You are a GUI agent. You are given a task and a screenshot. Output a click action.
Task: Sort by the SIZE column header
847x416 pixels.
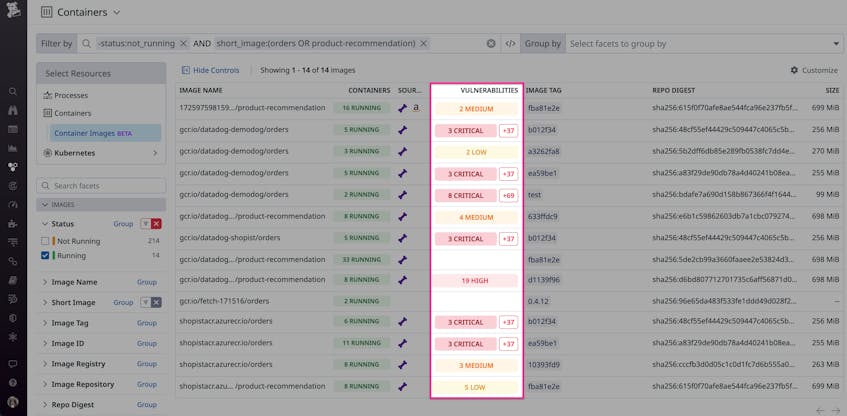click(832, 90)
